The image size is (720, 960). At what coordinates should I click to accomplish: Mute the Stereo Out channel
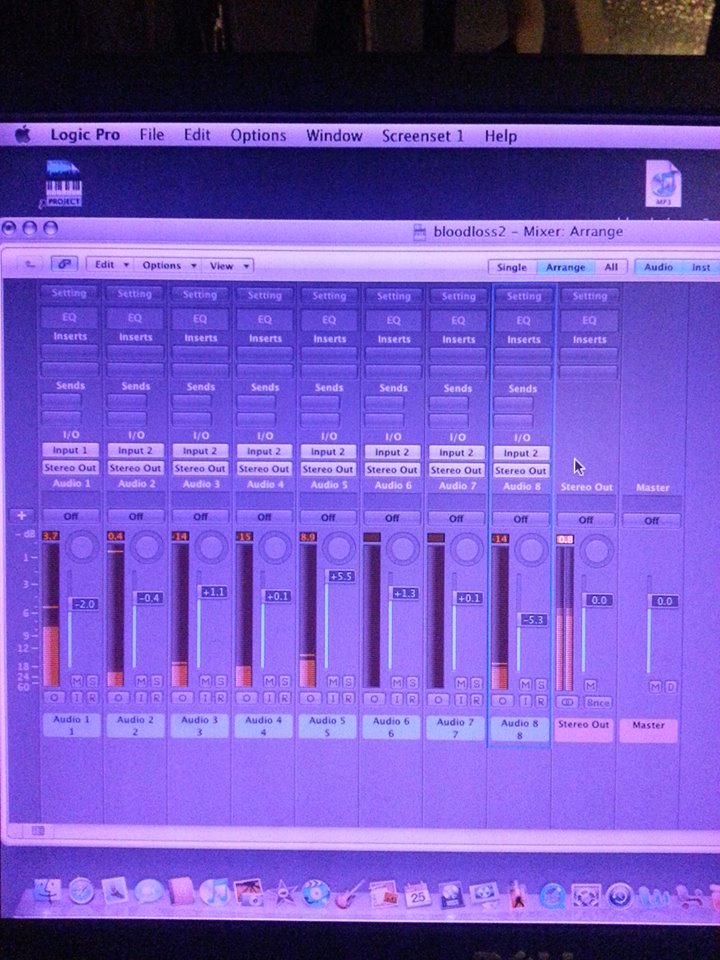[x=590, y=684]
